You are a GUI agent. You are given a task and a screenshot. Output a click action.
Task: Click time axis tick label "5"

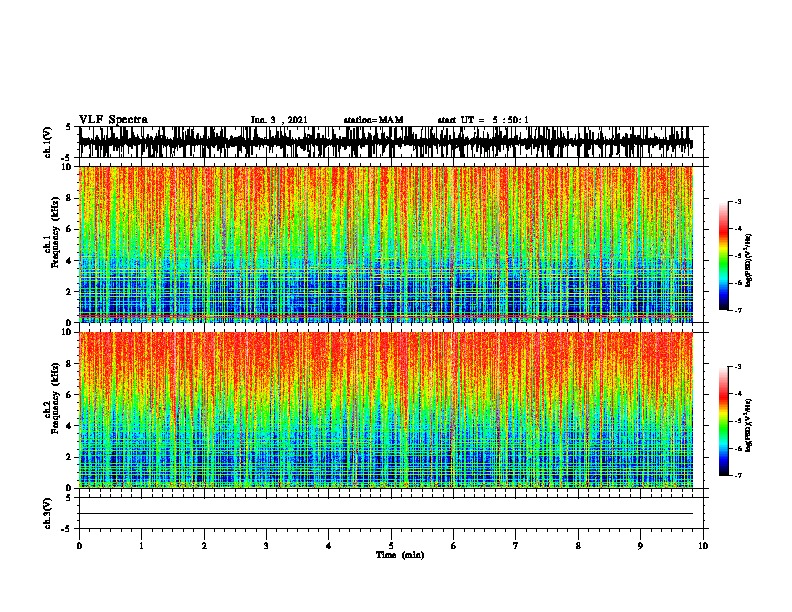point(391,546)
